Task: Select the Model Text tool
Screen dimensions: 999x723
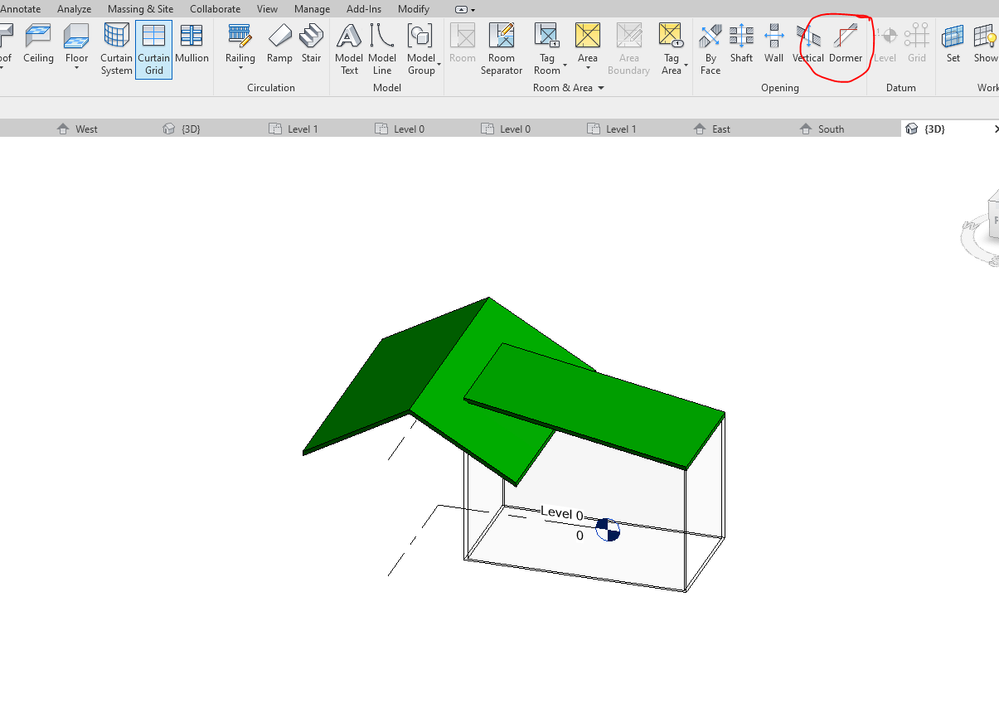Action: pos(349,50)
